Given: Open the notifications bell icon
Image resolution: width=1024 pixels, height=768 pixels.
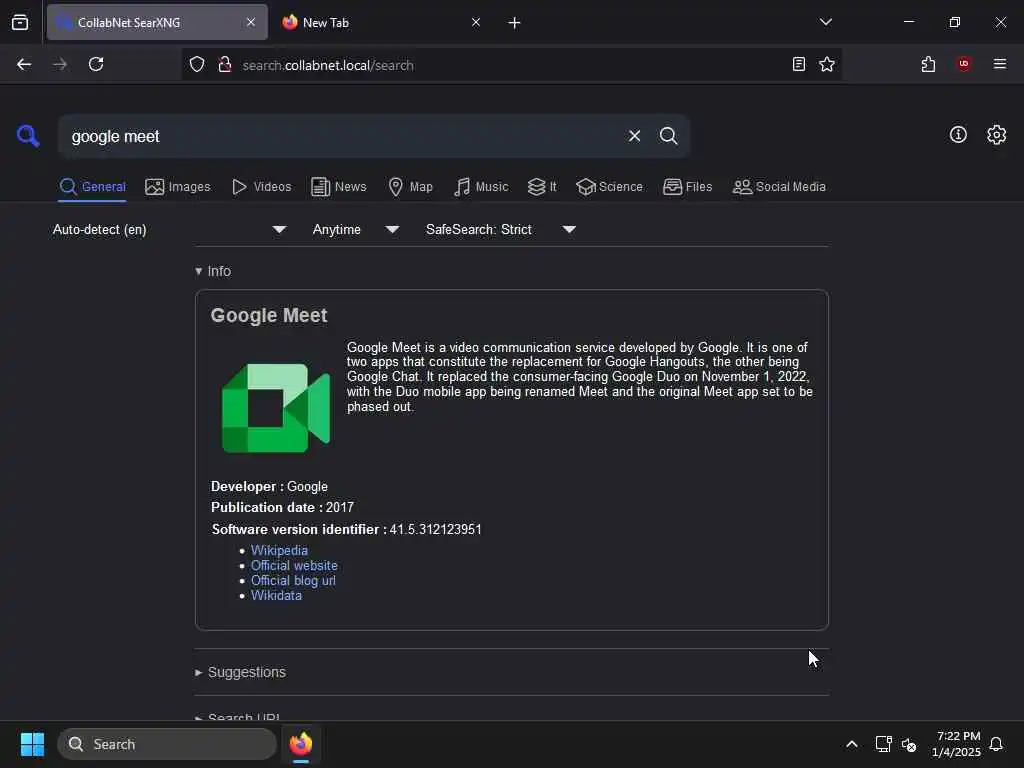Looking at the screenshot, I should [996, 744].
